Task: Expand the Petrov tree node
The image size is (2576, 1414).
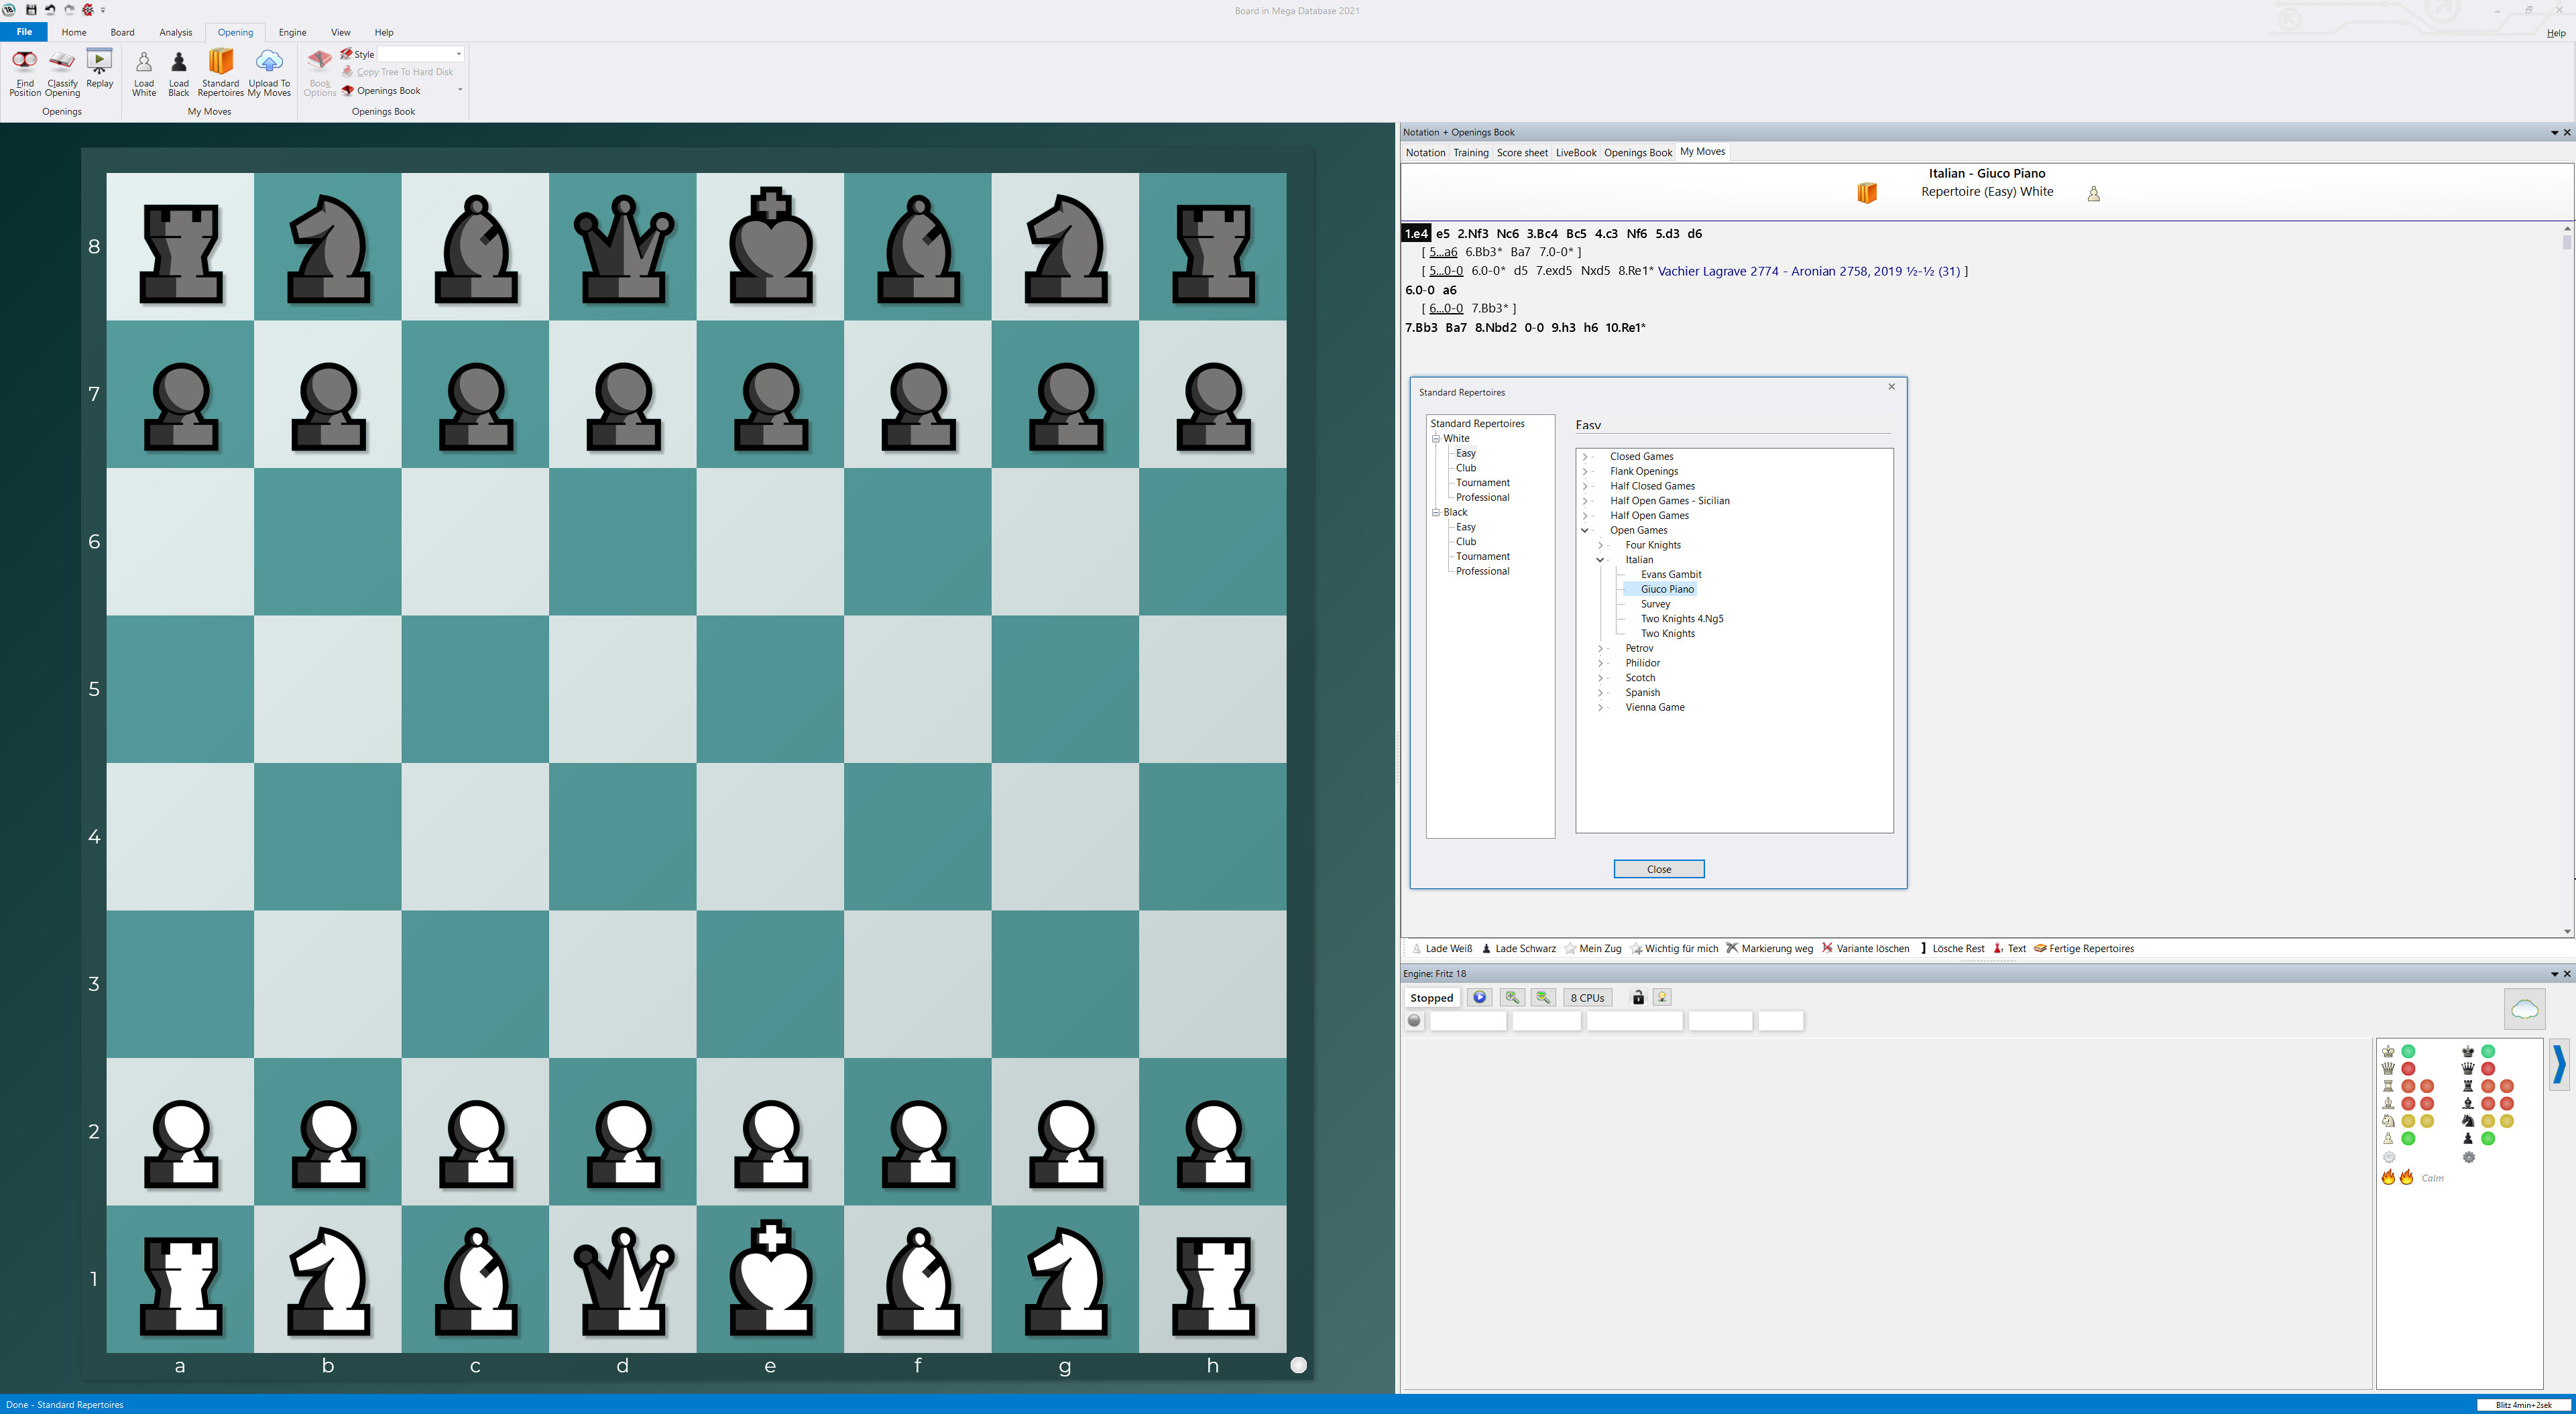Action: (1600, 648)
